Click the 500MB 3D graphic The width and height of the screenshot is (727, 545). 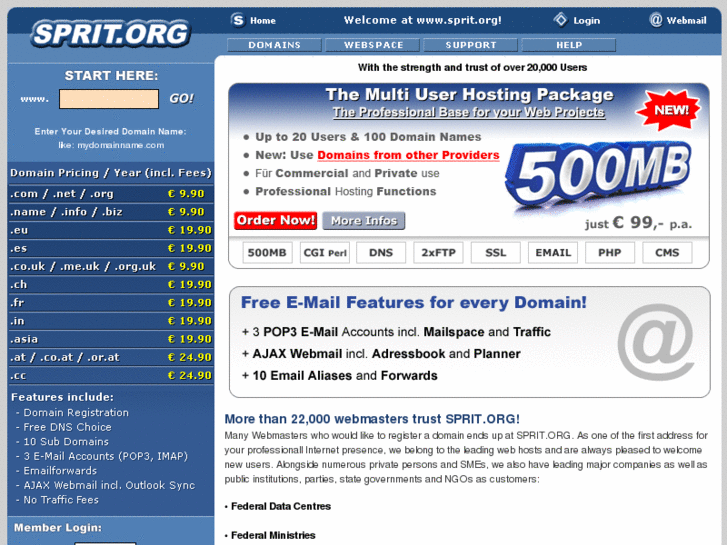tap(599, 175)
